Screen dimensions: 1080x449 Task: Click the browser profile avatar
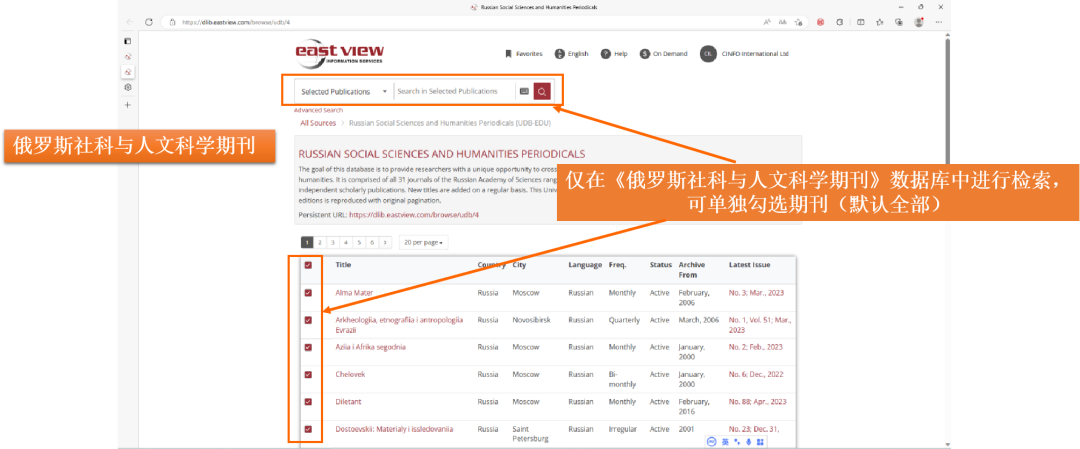[919, 22]
